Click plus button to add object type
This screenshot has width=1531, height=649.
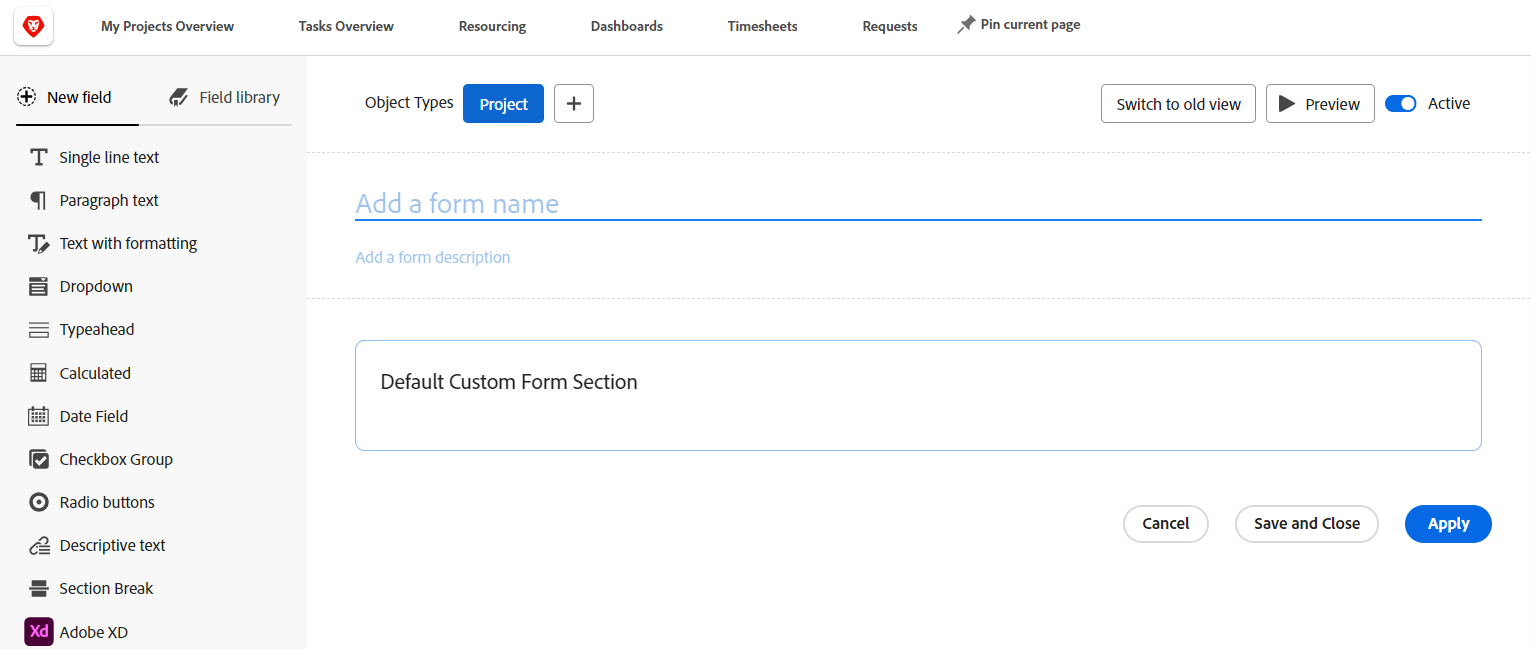coord(574,104)
